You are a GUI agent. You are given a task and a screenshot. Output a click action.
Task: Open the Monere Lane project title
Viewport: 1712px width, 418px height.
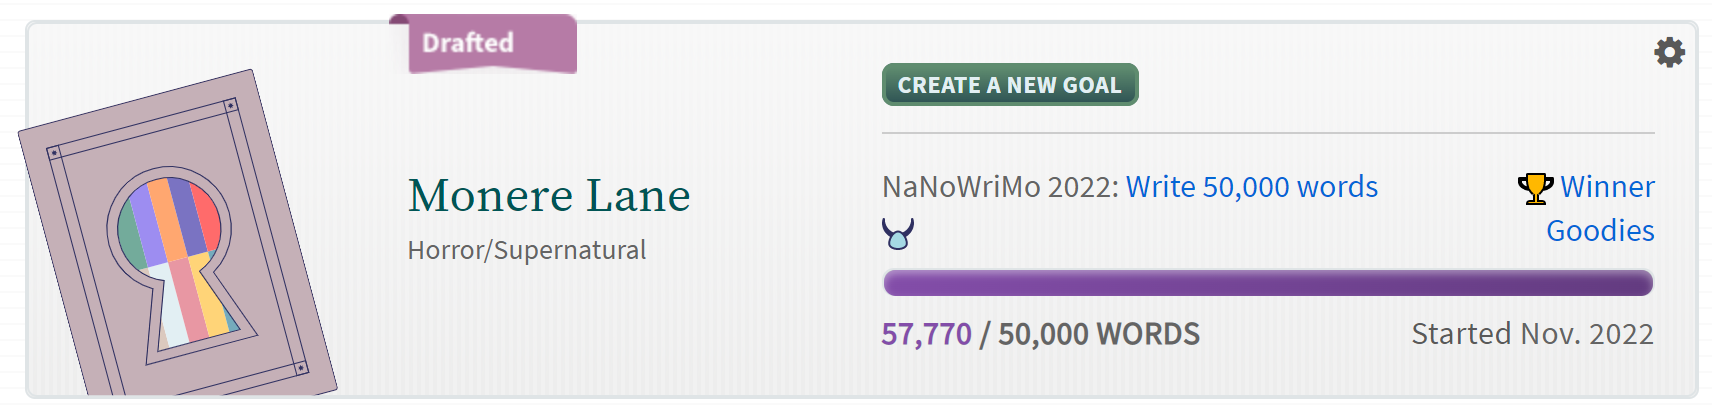click(548, 196)
